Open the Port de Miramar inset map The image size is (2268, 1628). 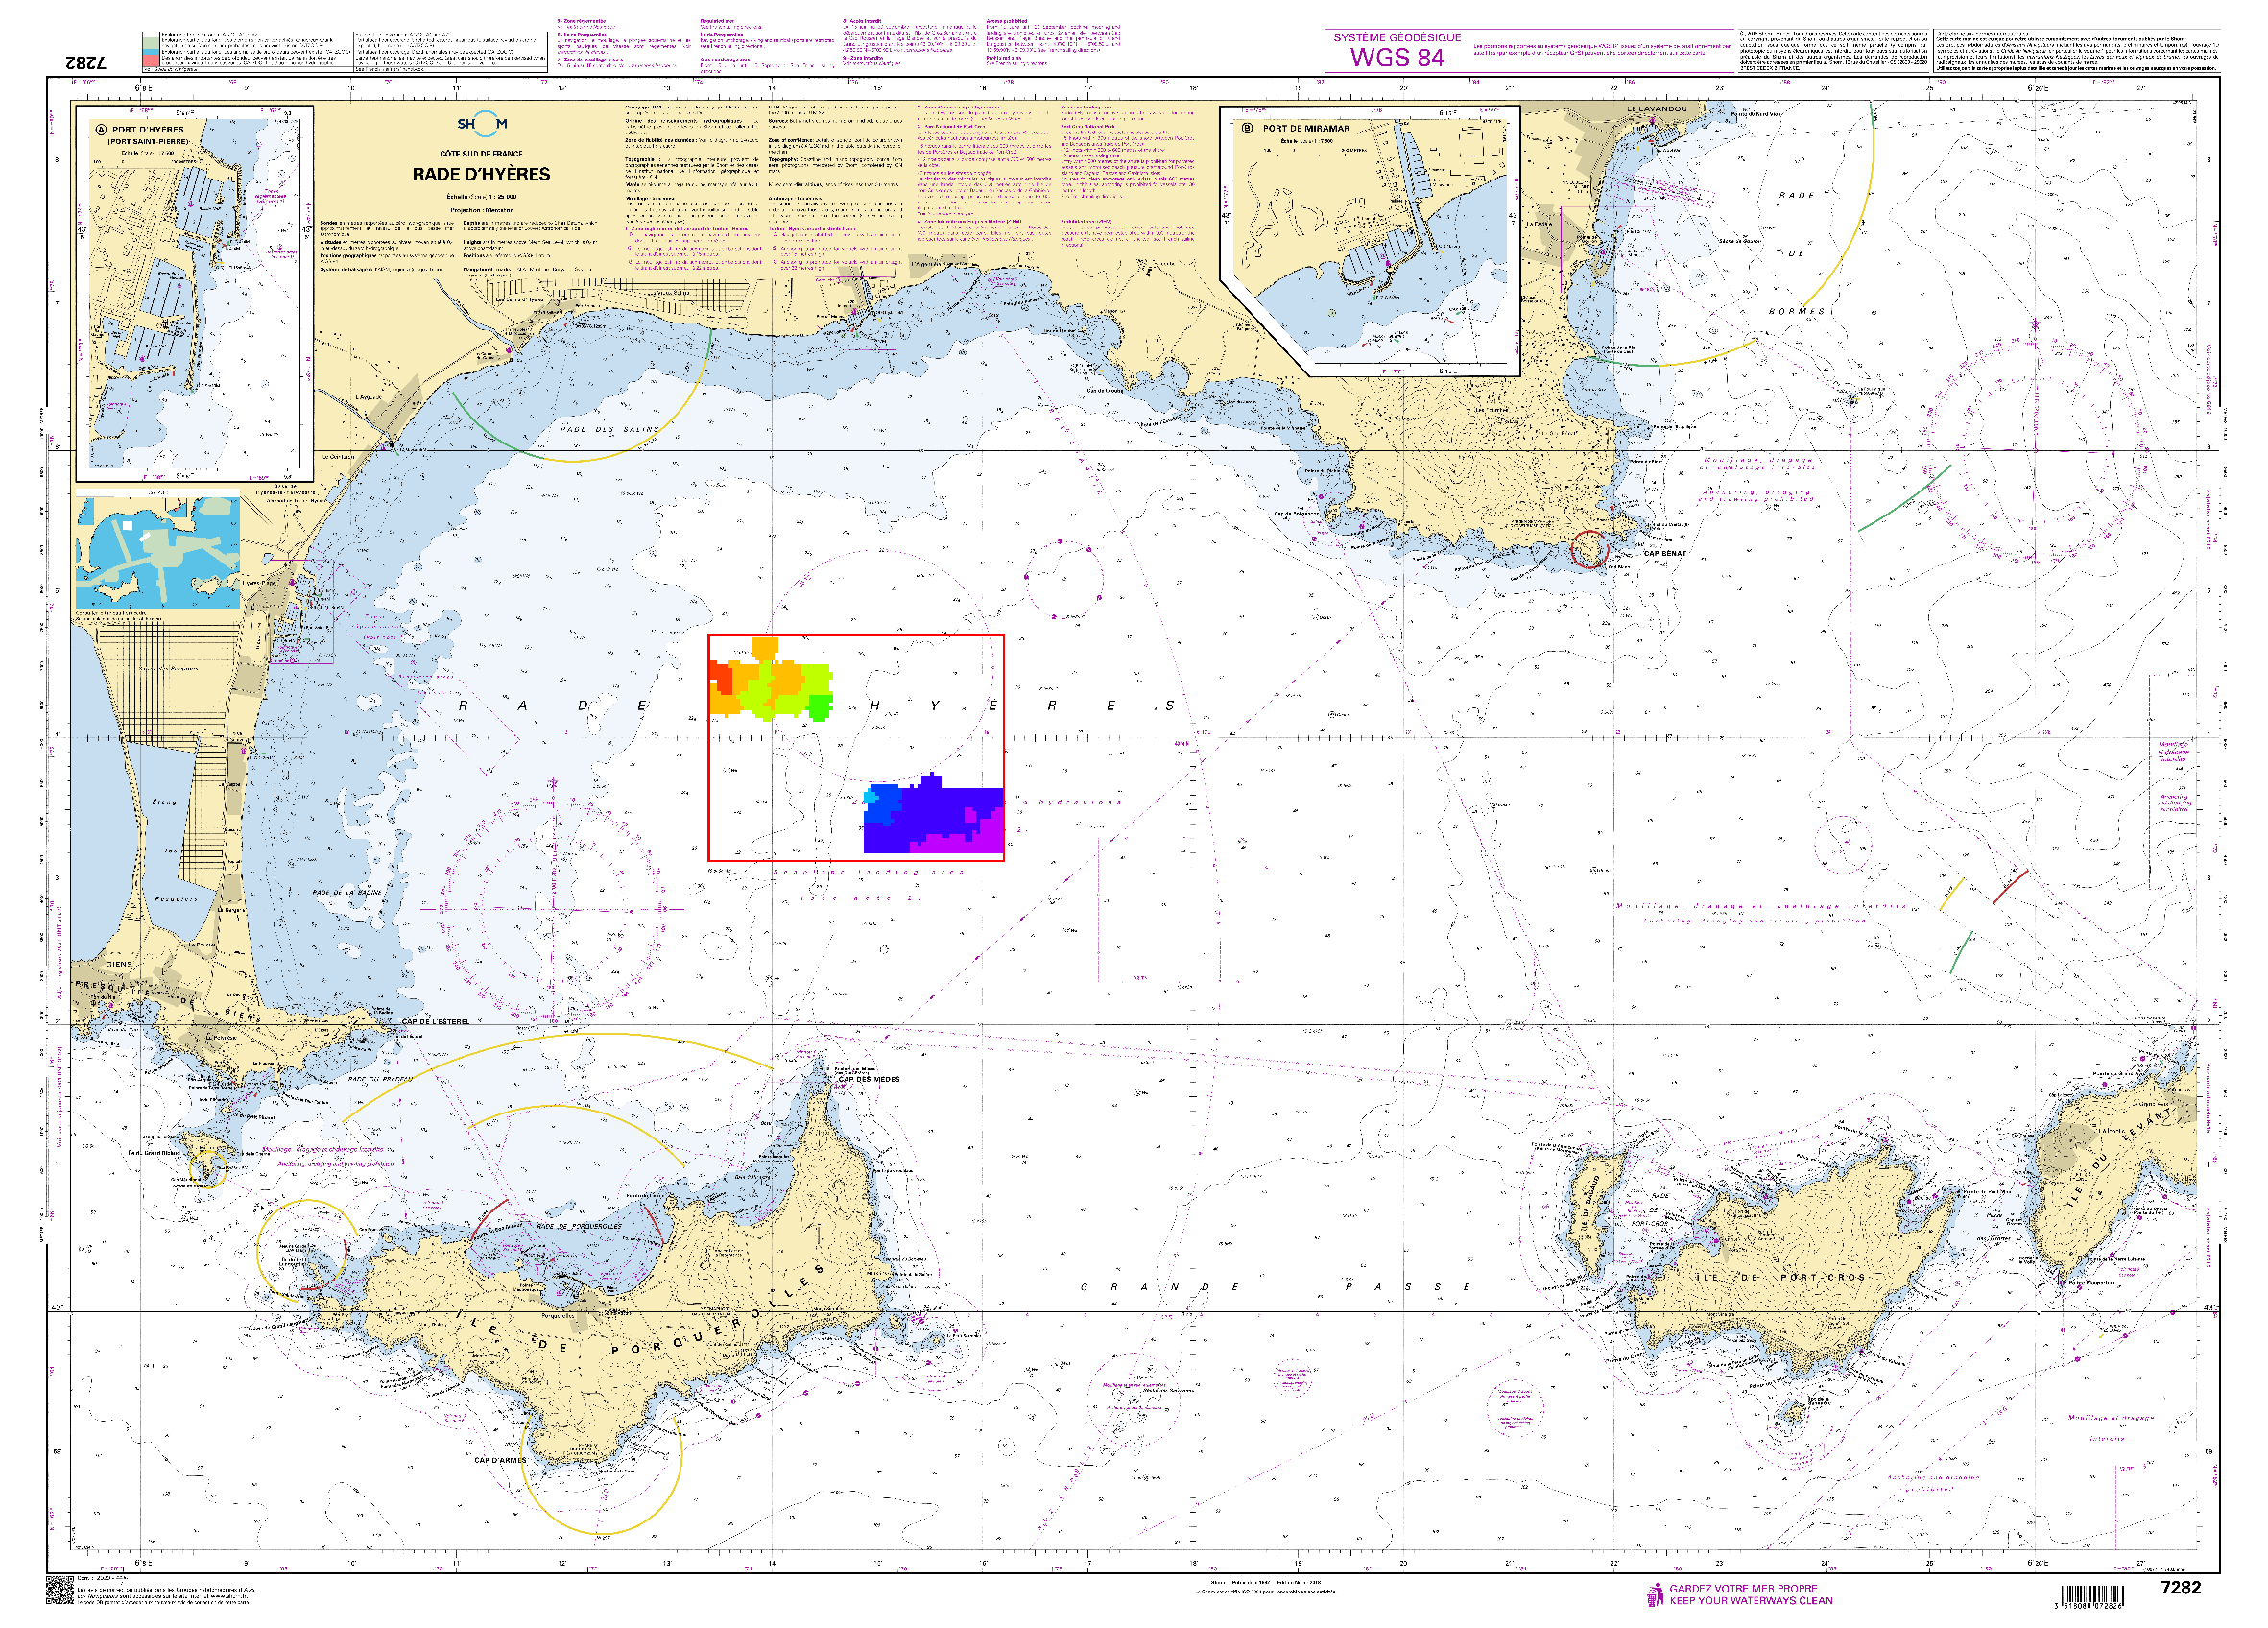[x=1370, y=240]
